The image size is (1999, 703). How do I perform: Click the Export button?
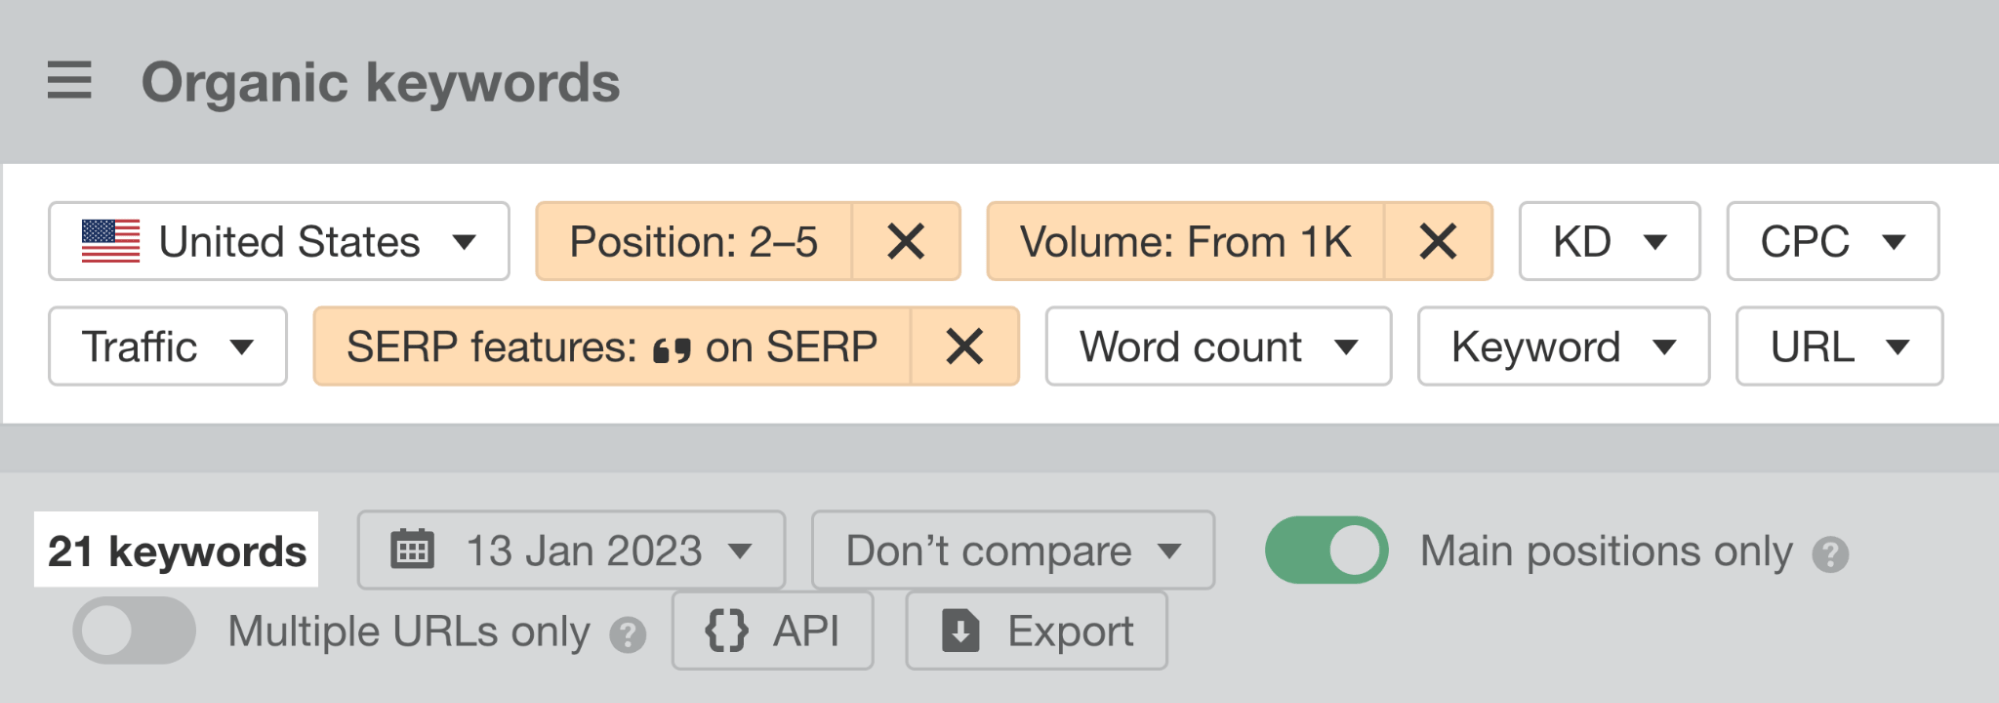click(1036, 631)
